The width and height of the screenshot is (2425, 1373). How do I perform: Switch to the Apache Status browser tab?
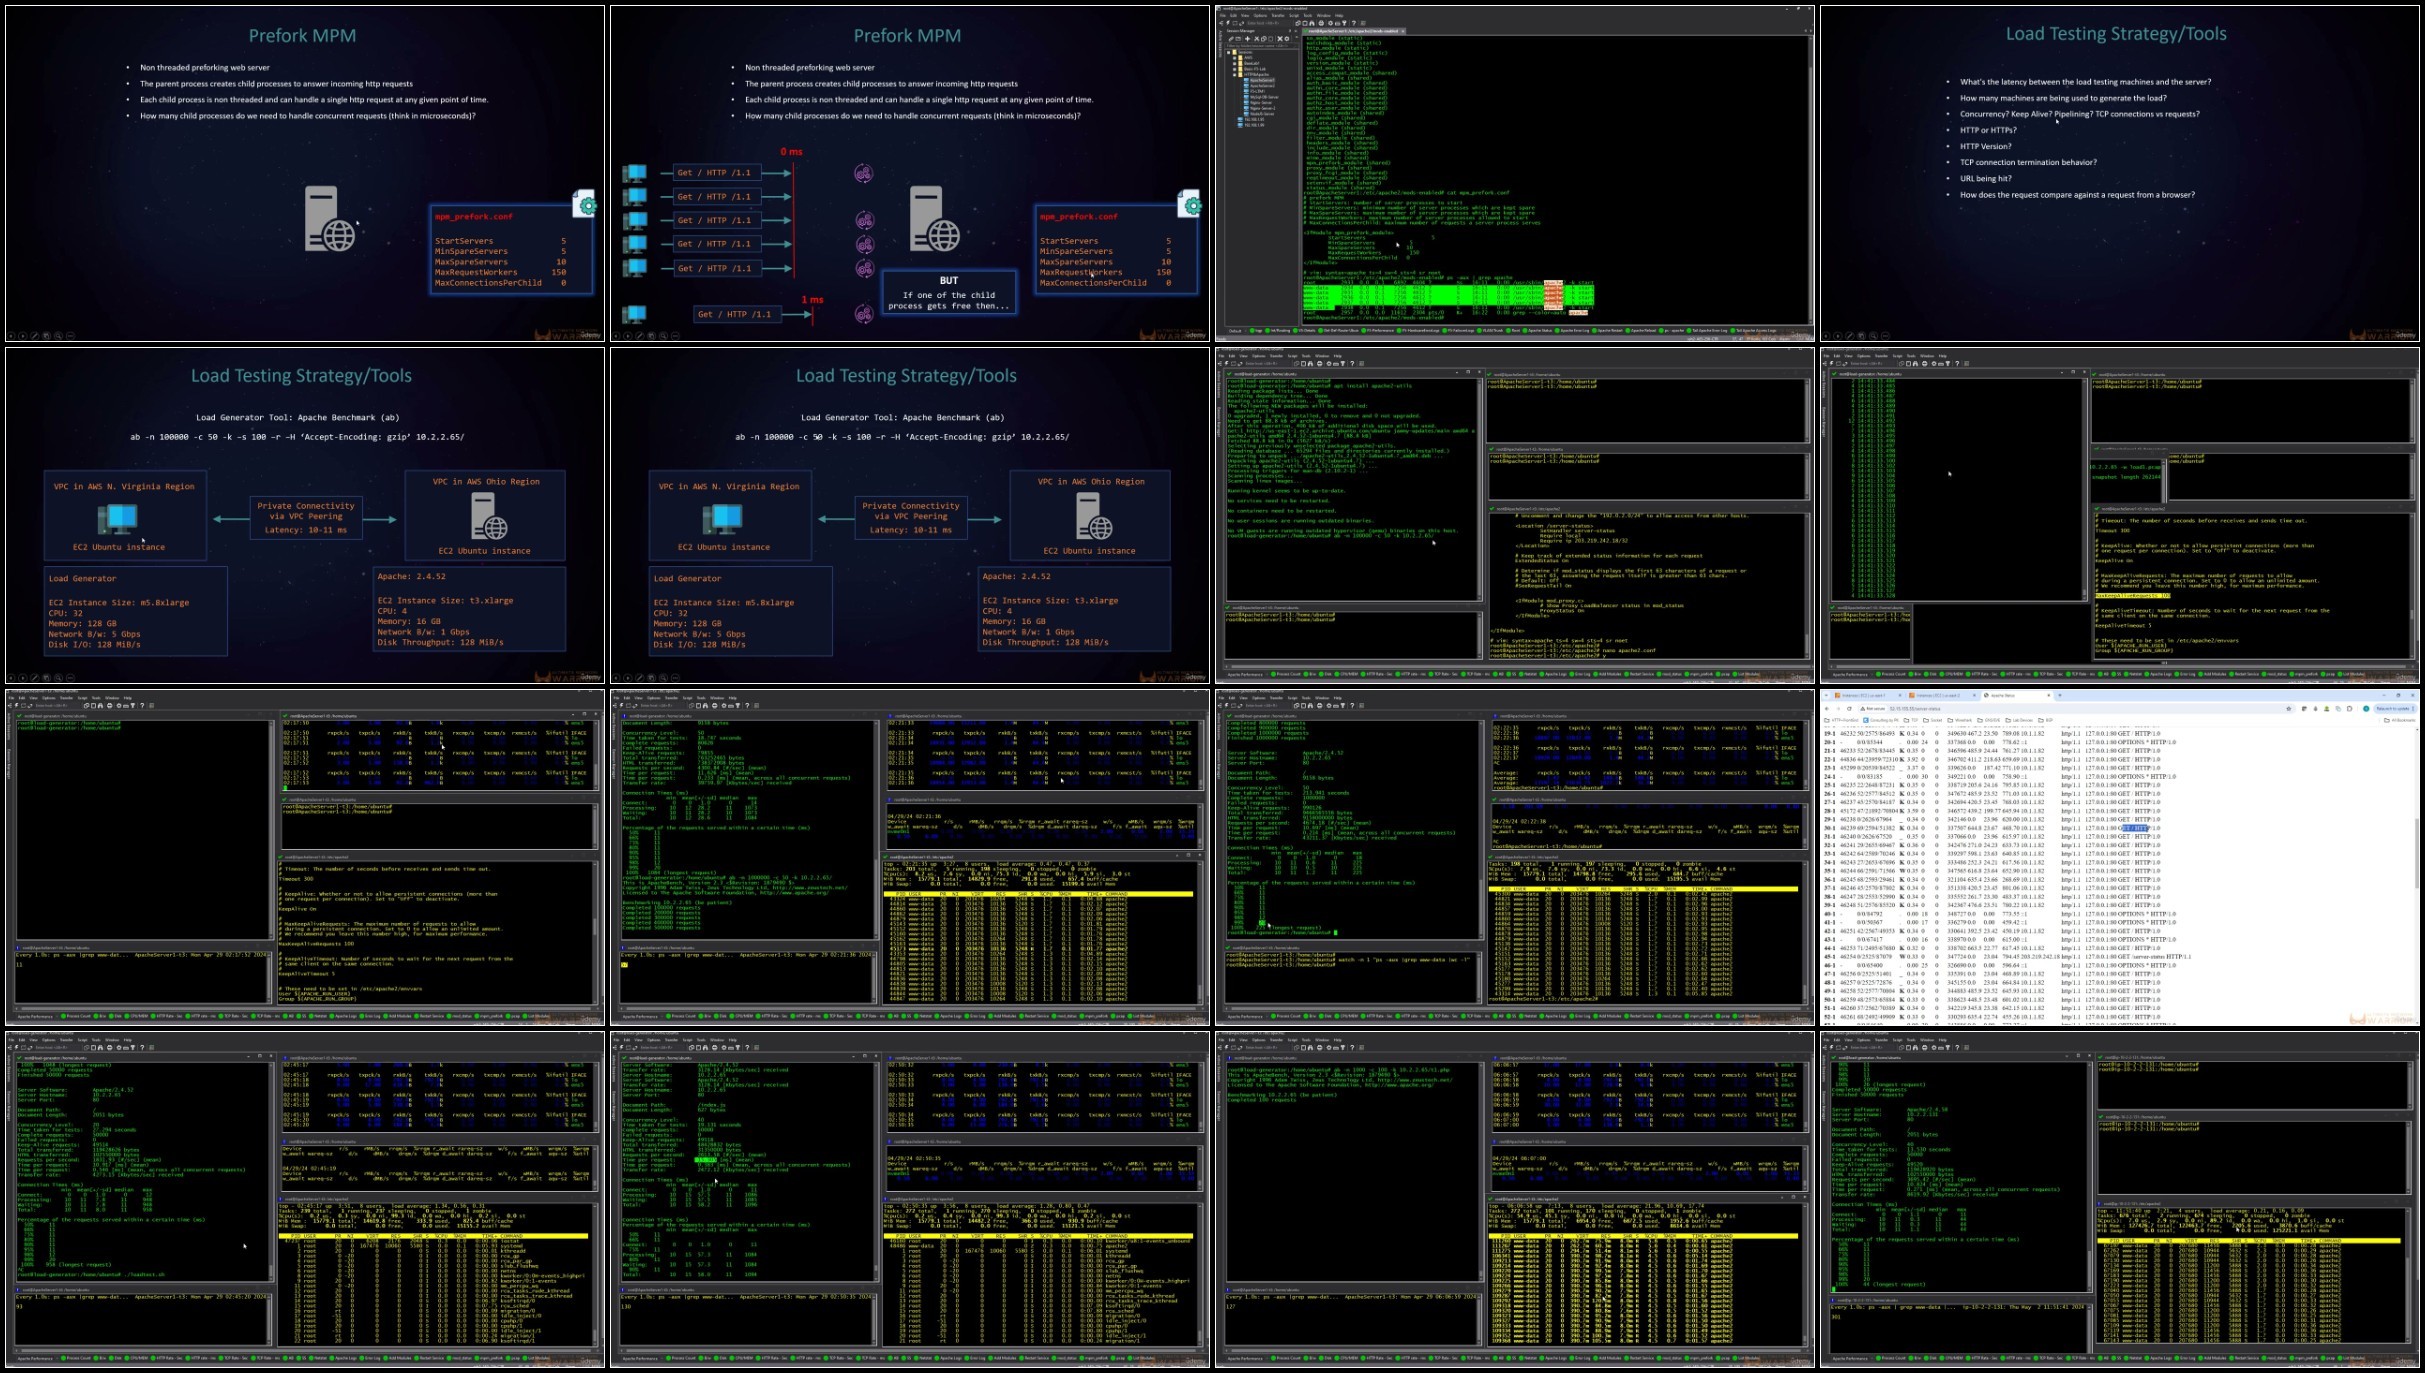(2017, 695)
